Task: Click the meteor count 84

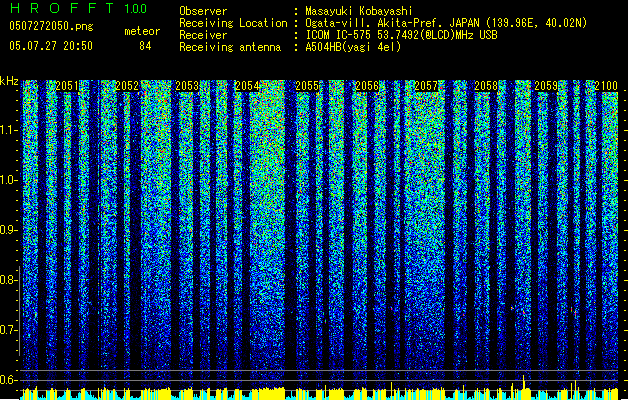Action: (145, 46)
